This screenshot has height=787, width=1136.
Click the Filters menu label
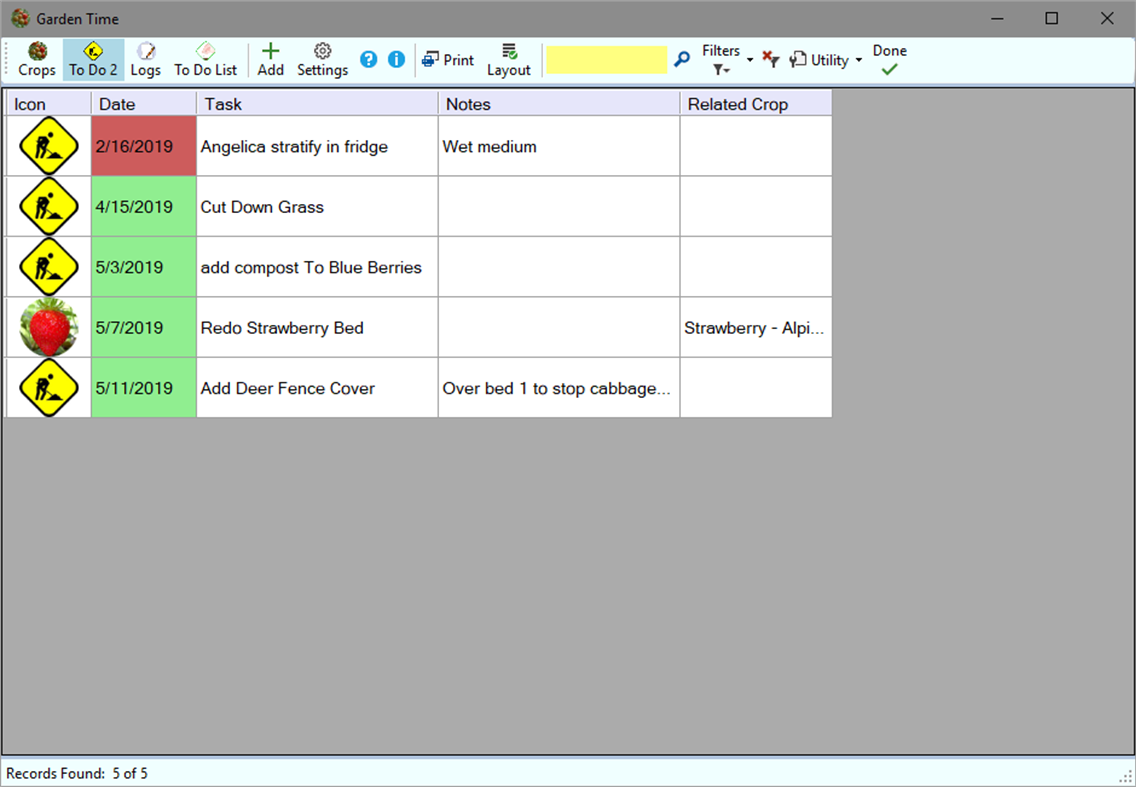722,50
